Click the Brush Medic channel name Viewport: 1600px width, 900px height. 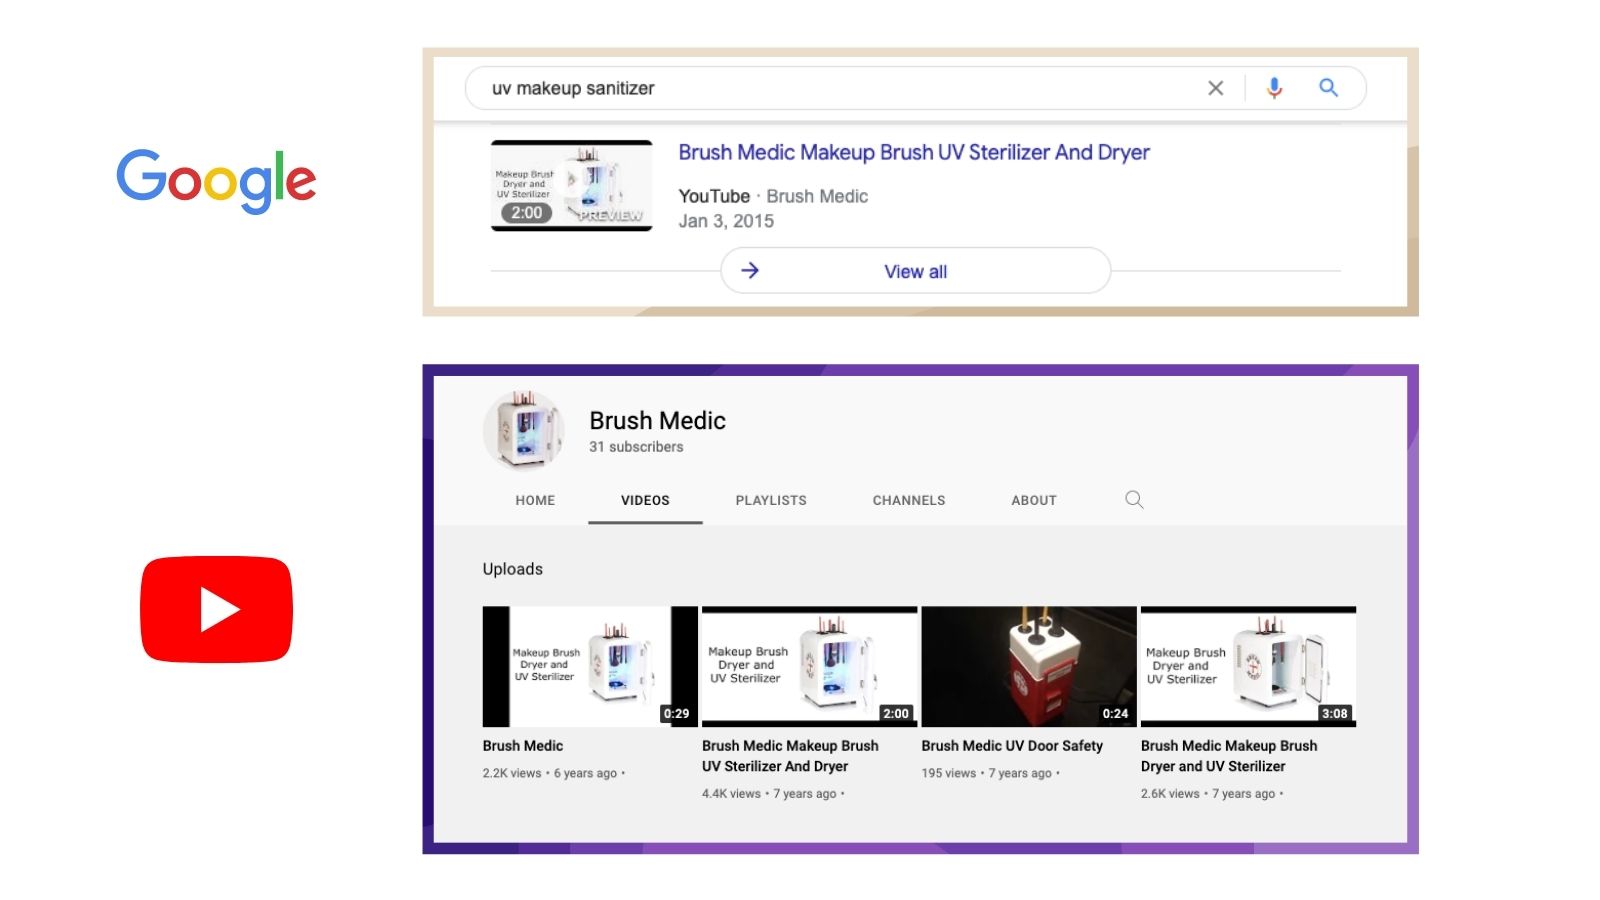pyautogui.click(x=657, y=420)
